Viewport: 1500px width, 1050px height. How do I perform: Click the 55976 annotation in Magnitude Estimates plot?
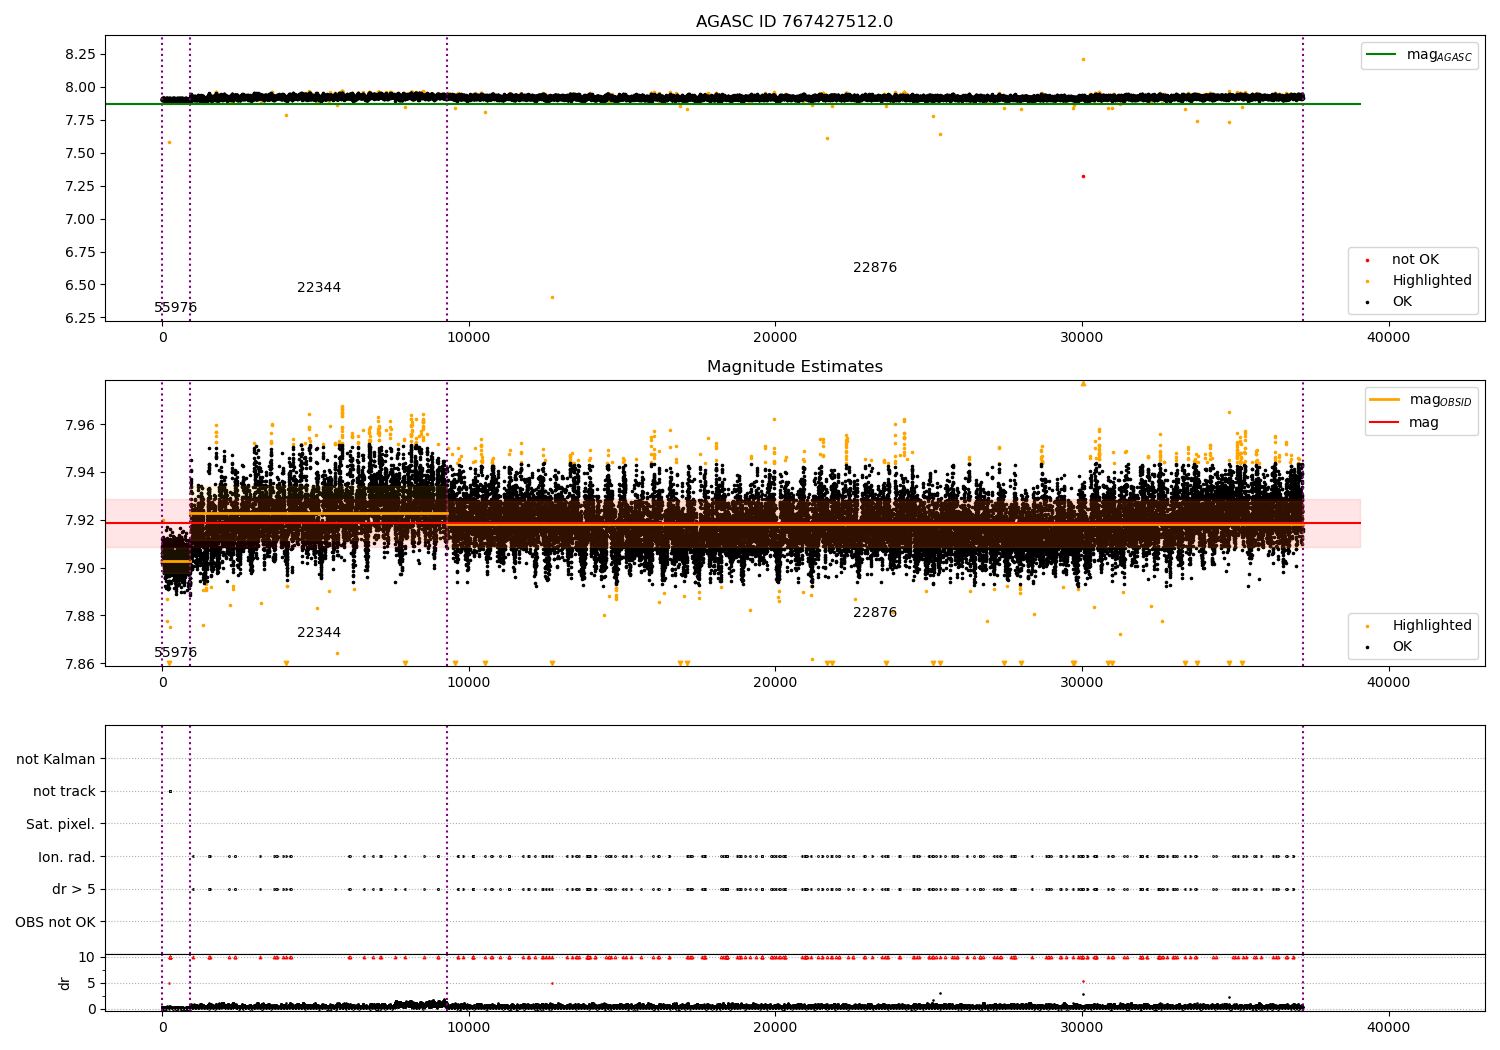[x=176, y=653]
